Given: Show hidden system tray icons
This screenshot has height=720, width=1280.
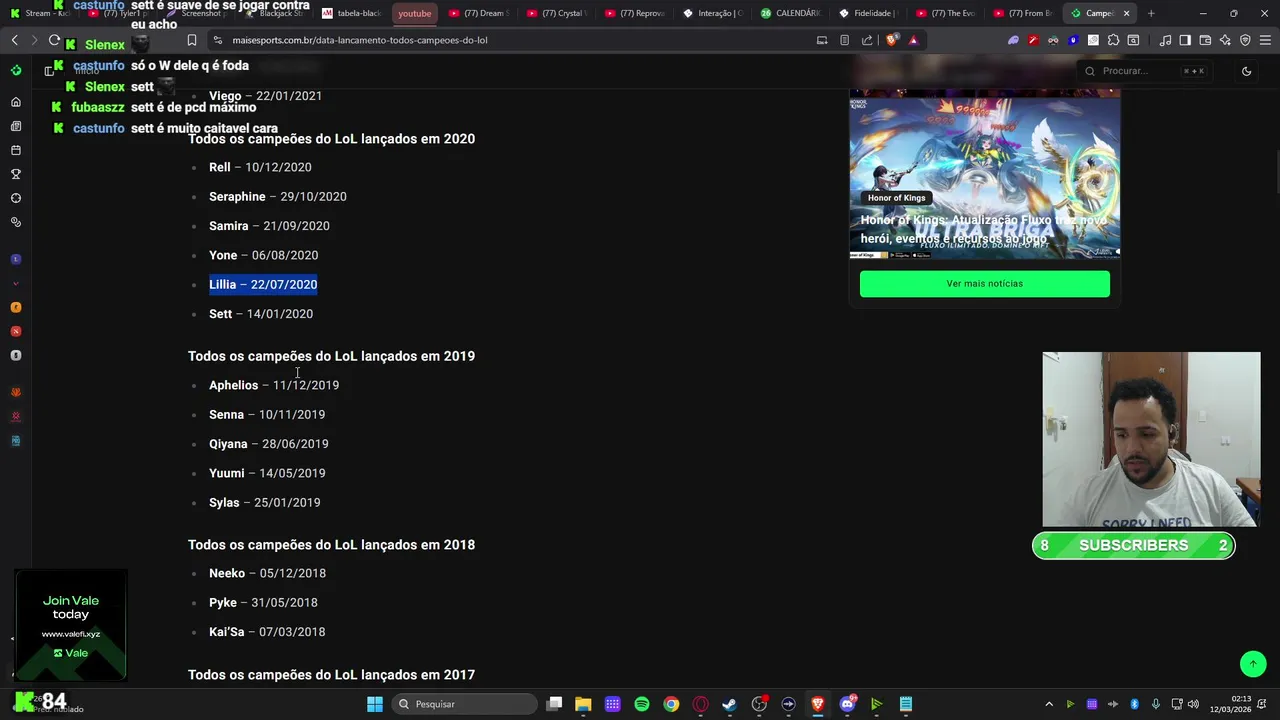Looking at the screenshot, I should click(1049, 704).
